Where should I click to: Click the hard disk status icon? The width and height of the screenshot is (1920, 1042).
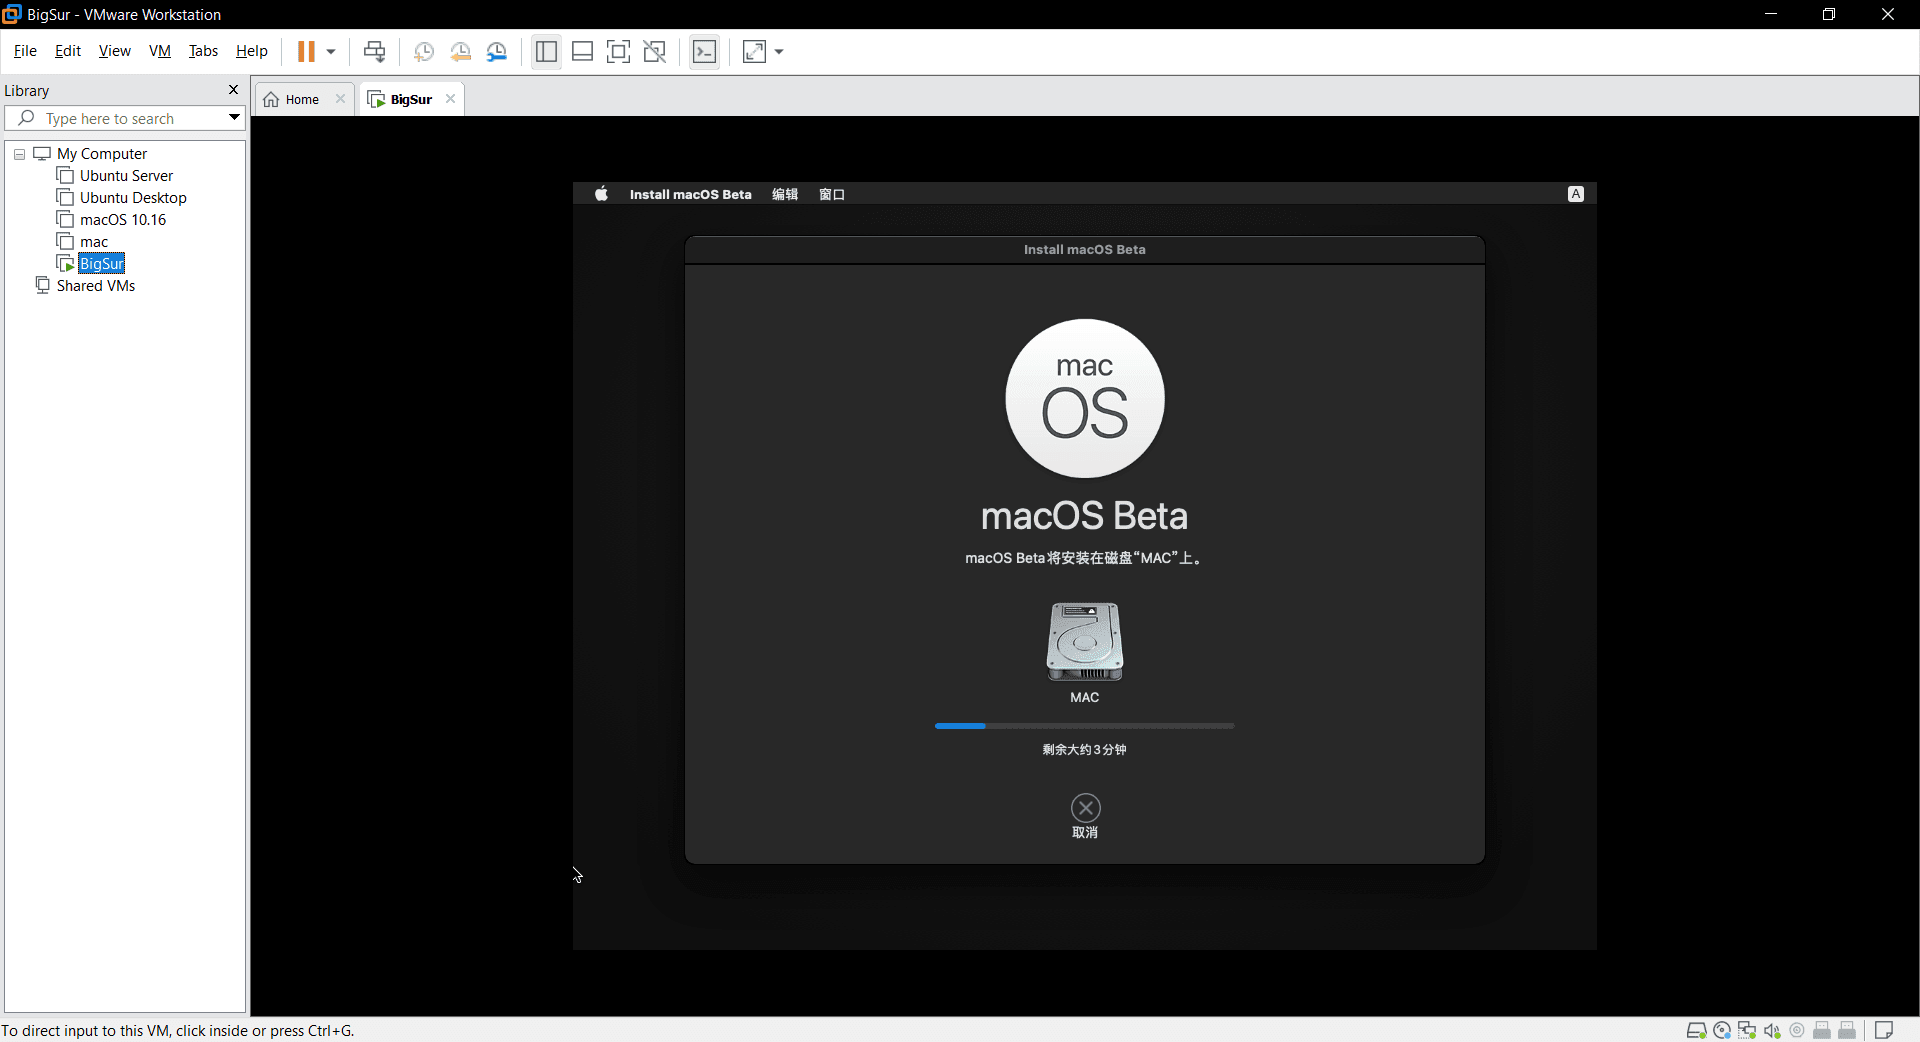(1696, 1030)
